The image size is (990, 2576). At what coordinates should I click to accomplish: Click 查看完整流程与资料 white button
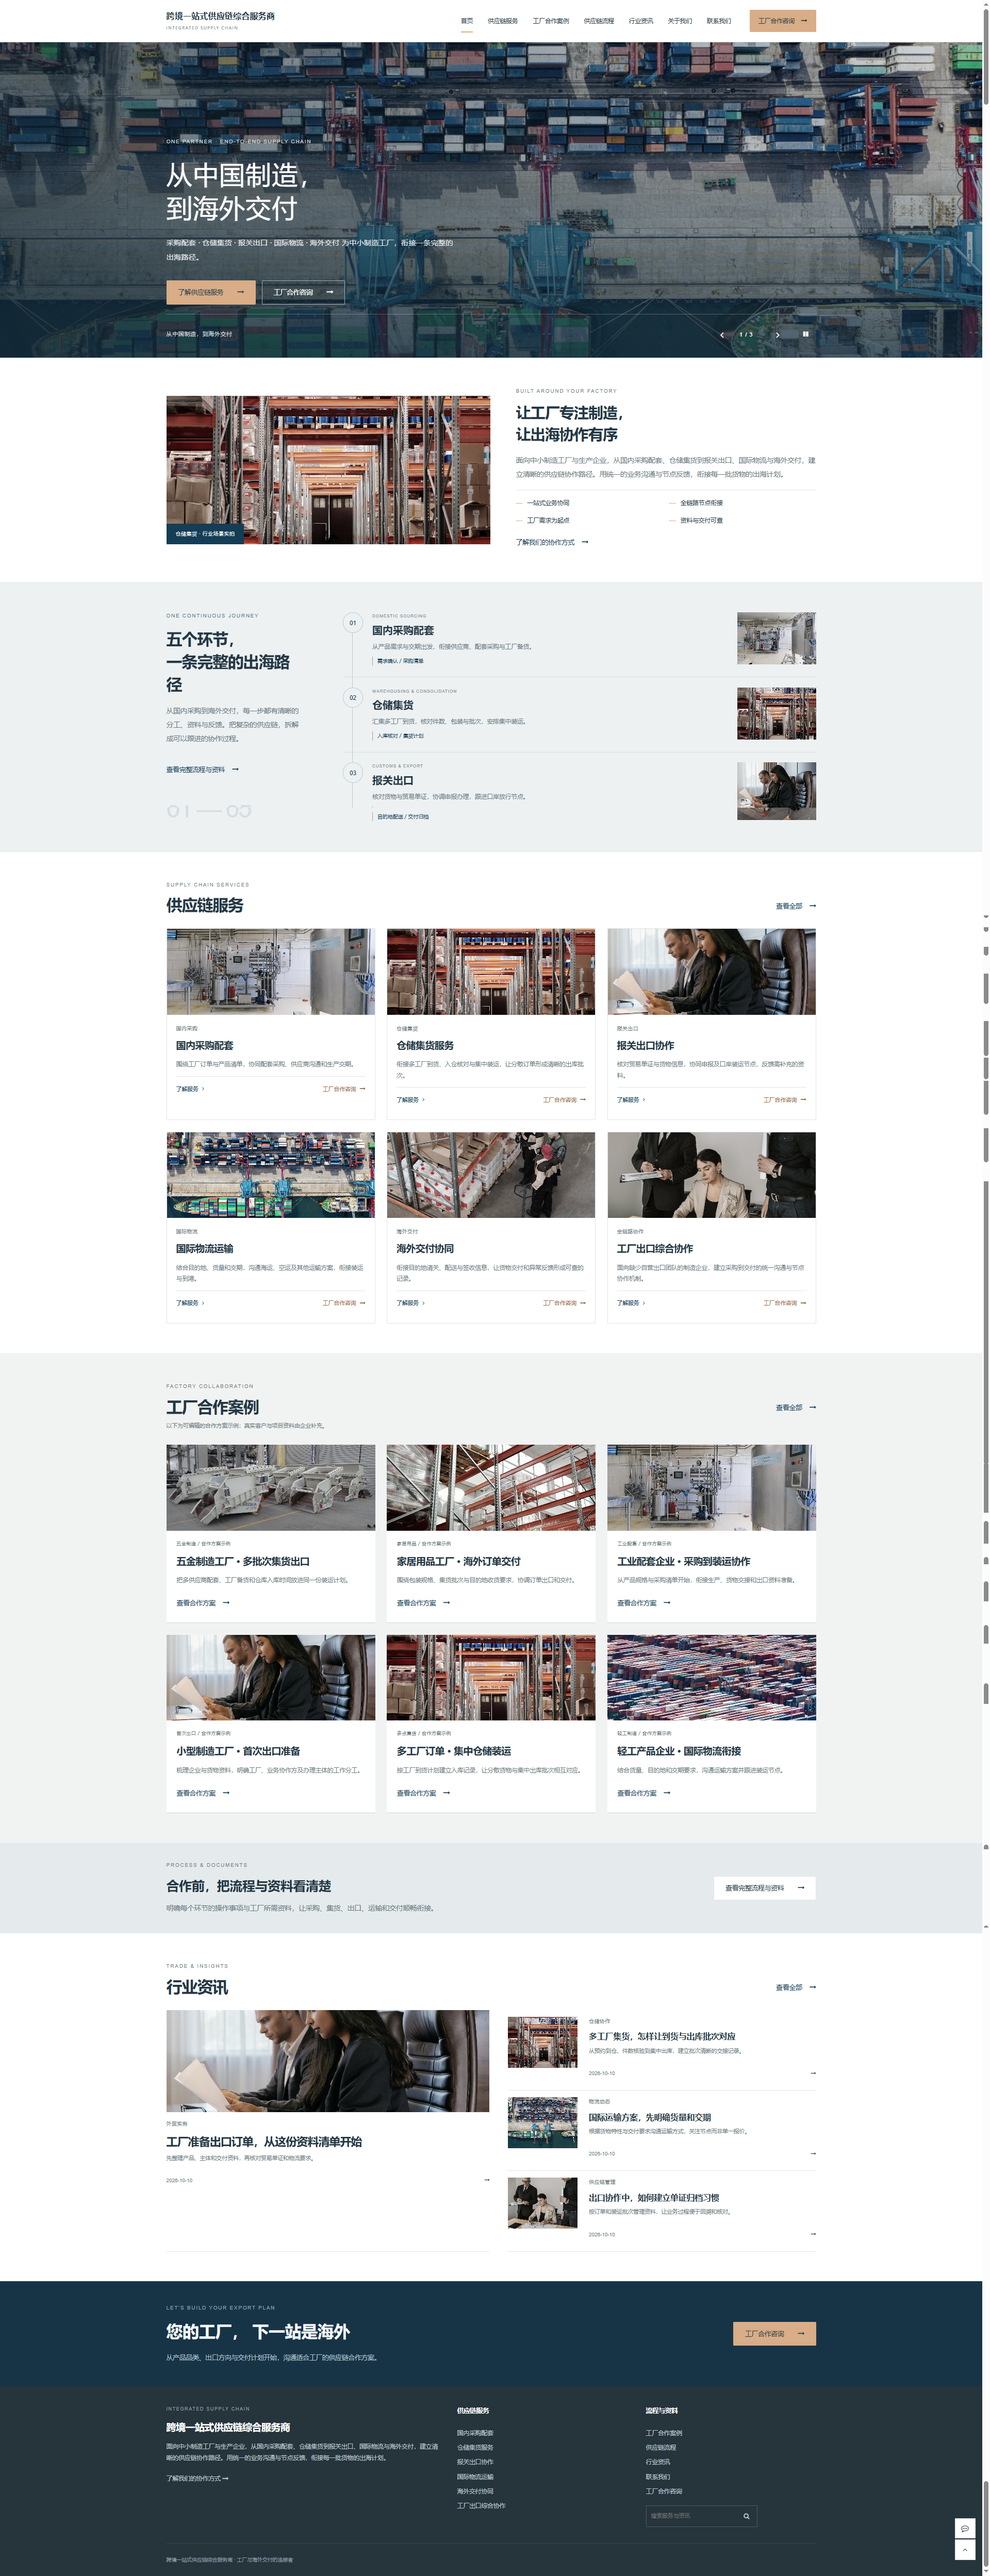764,1888
